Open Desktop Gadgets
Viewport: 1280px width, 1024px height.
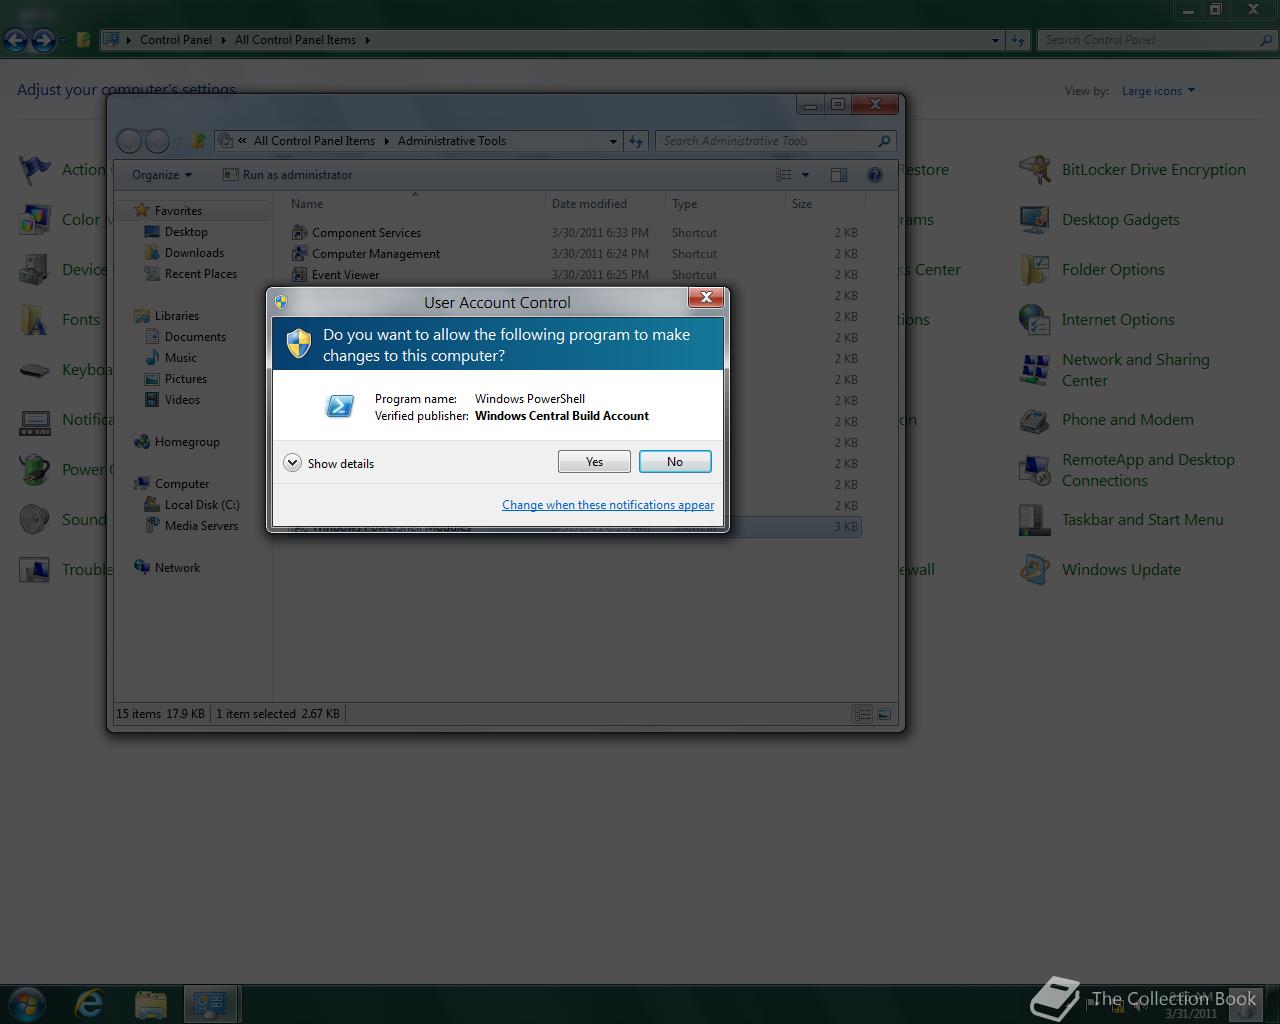[x=1099, y=220]
